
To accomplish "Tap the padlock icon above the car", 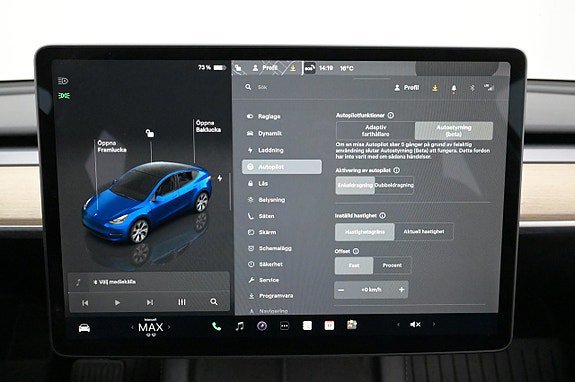I will [150, 133].
